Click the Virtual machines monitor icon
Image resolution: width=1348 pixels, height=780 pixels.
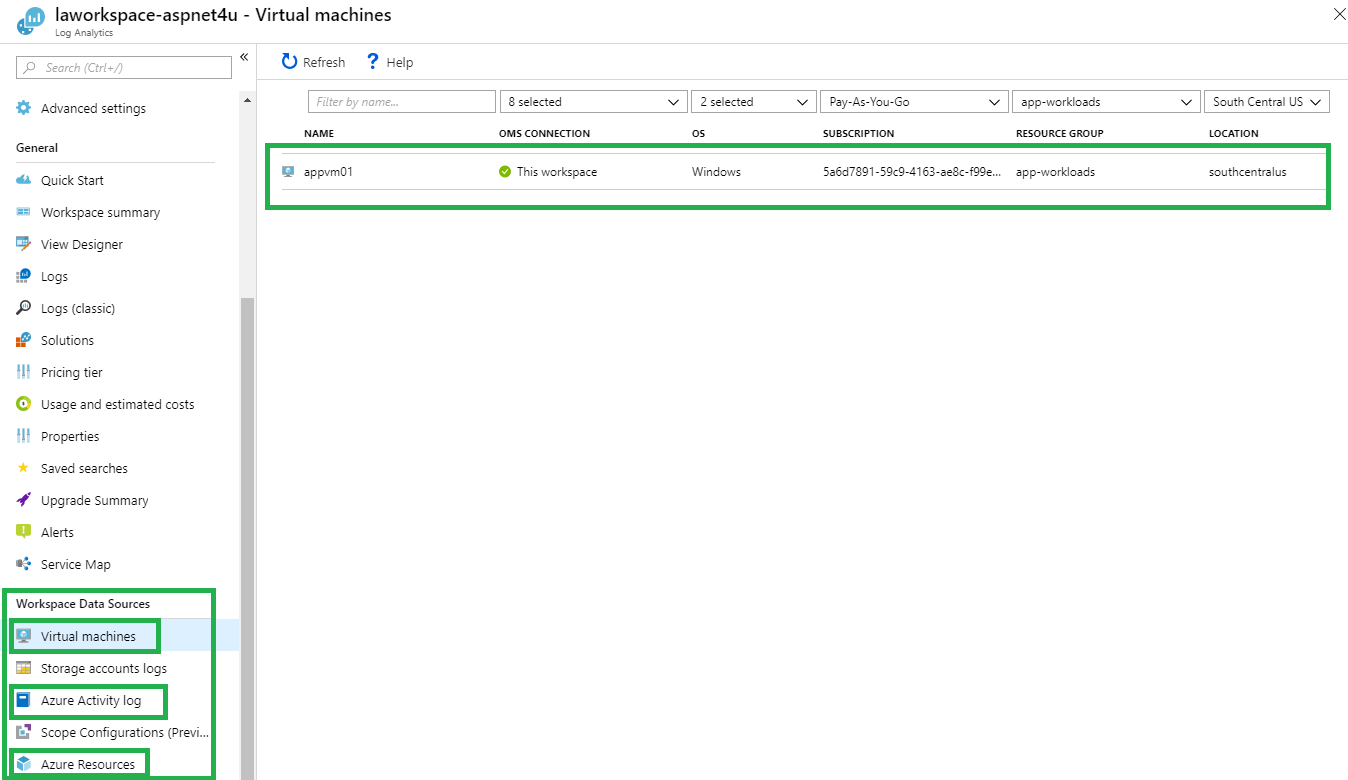(24, 636)
